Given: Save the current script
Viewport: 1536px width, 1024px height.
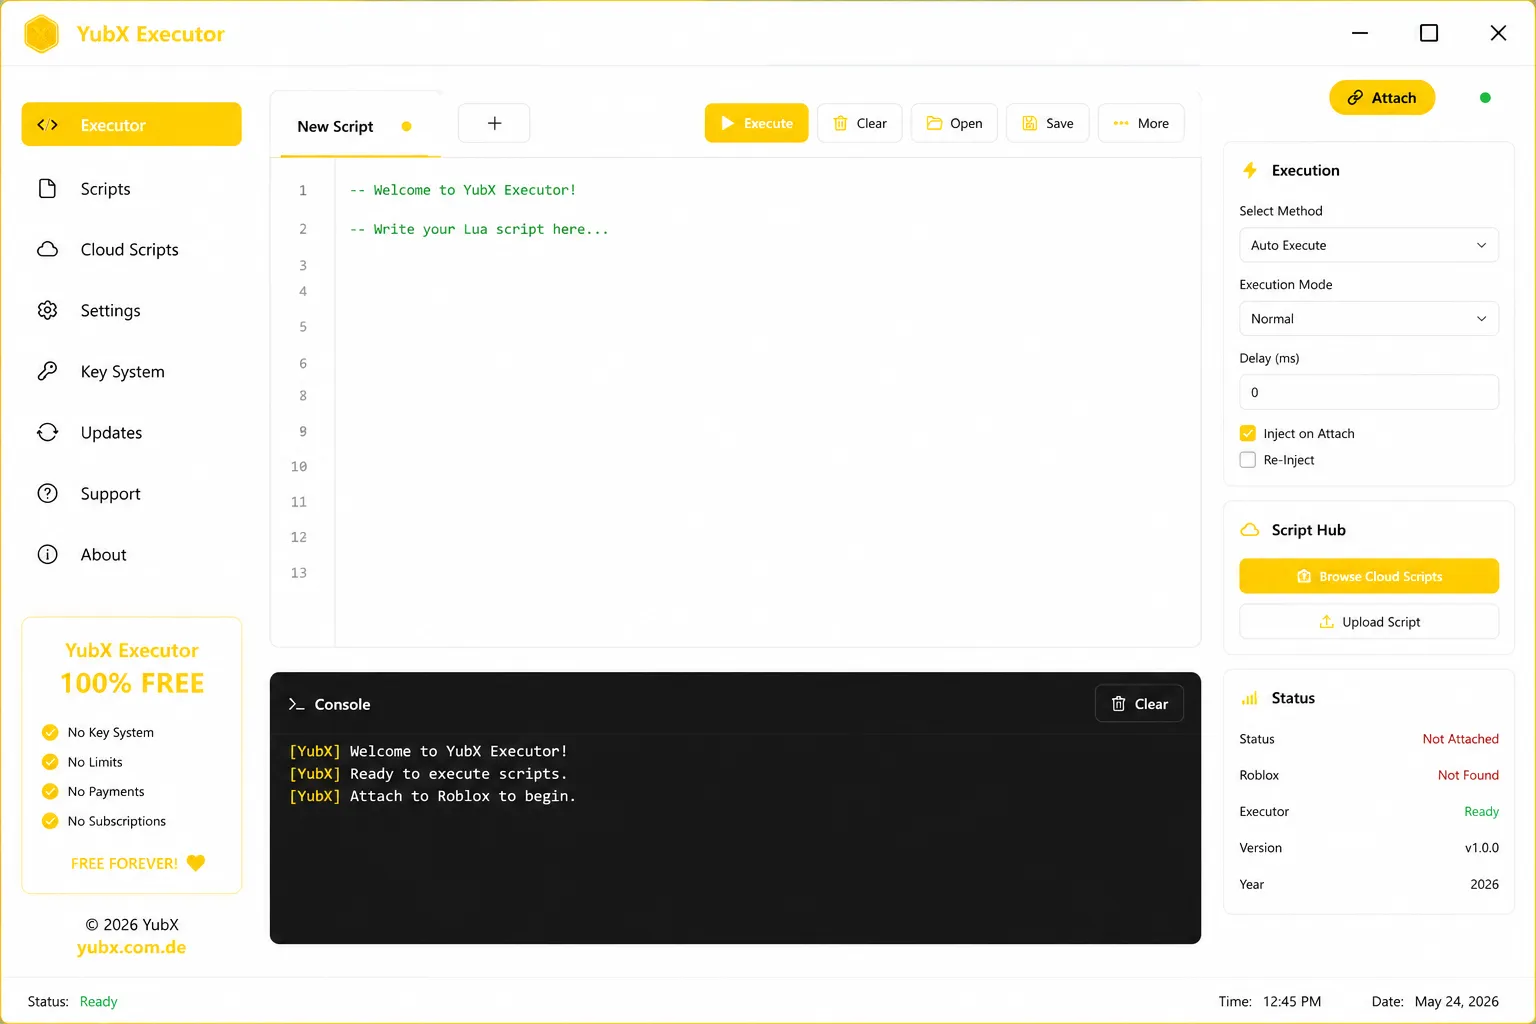Looking at the screenshot, I should click(1047, 123).
